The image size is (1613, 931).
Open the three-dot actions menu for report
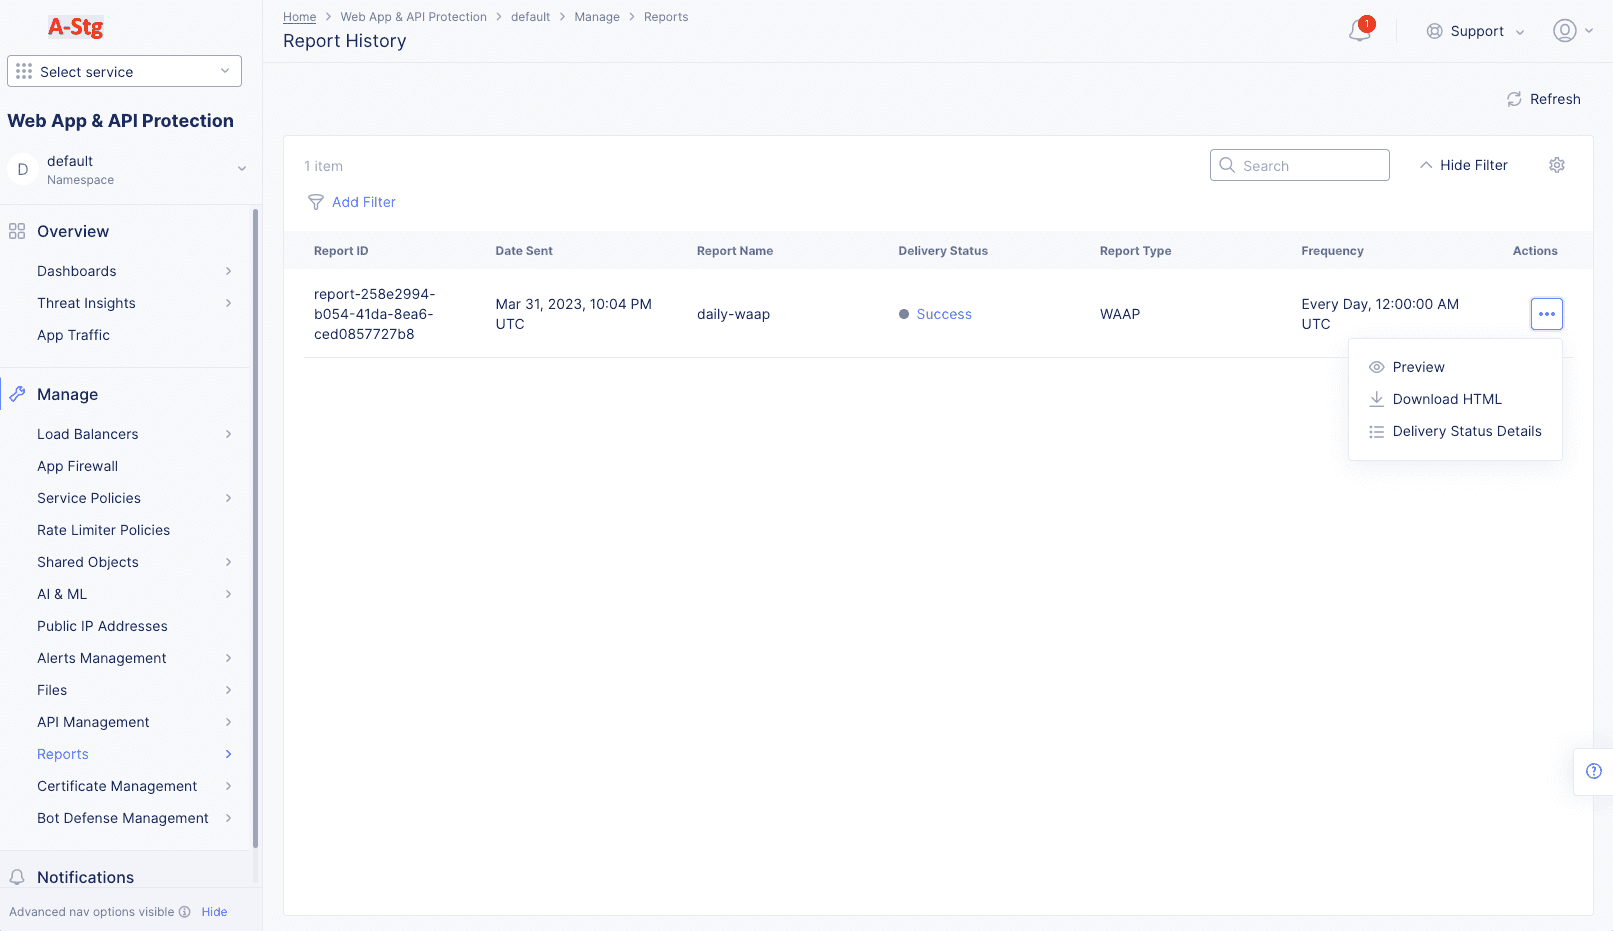coord(1546,314)
